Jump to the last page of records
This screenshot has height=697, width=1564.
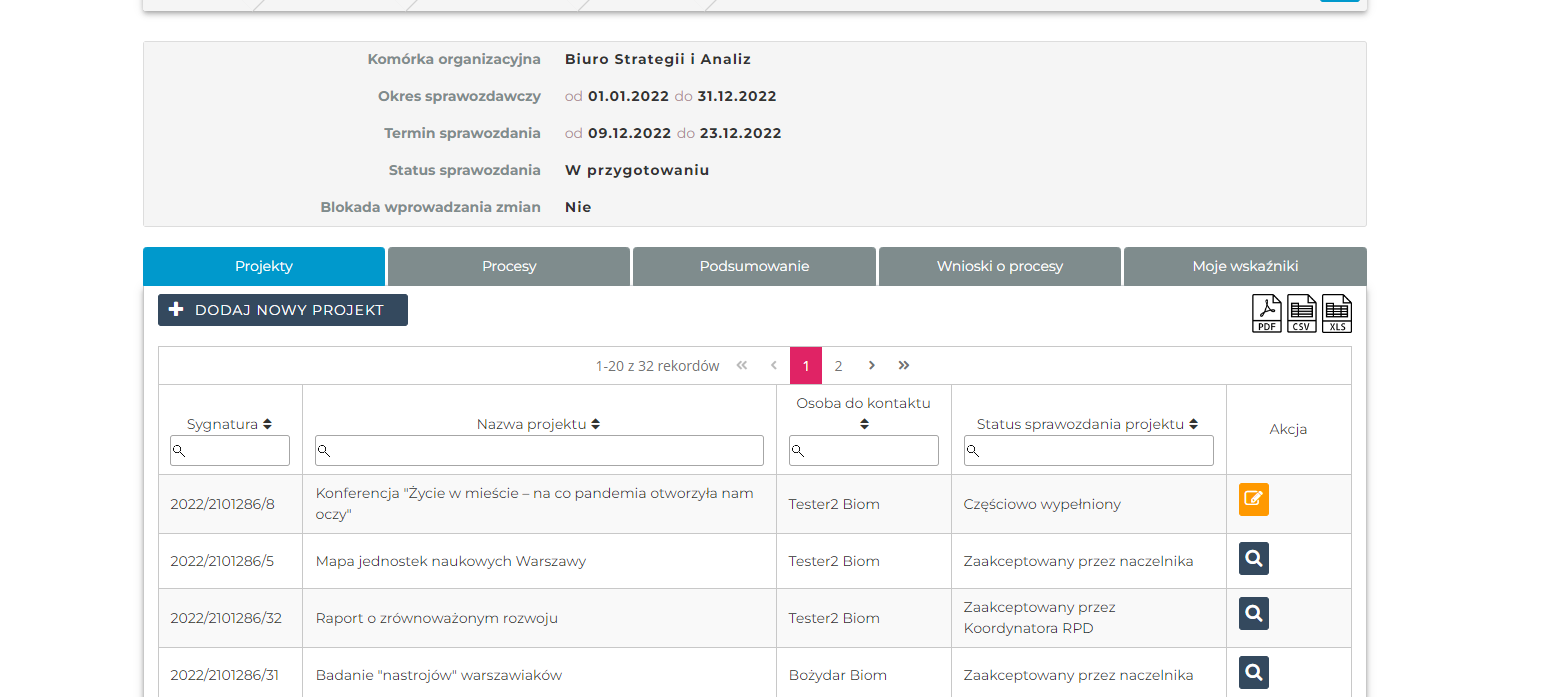(x=904, y=365)
